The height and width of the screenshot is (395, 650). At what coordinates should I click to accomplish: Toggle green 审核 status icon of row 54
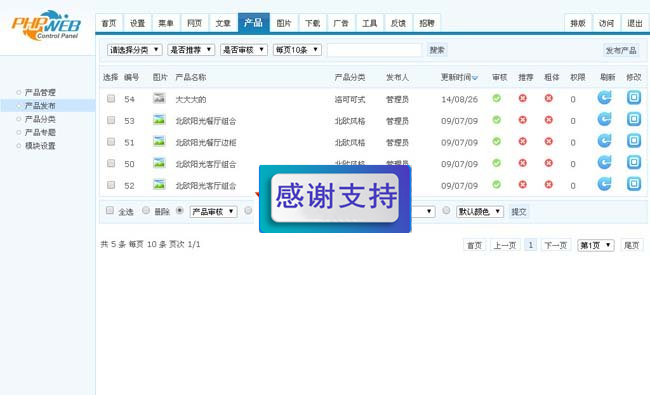point(497,98)
